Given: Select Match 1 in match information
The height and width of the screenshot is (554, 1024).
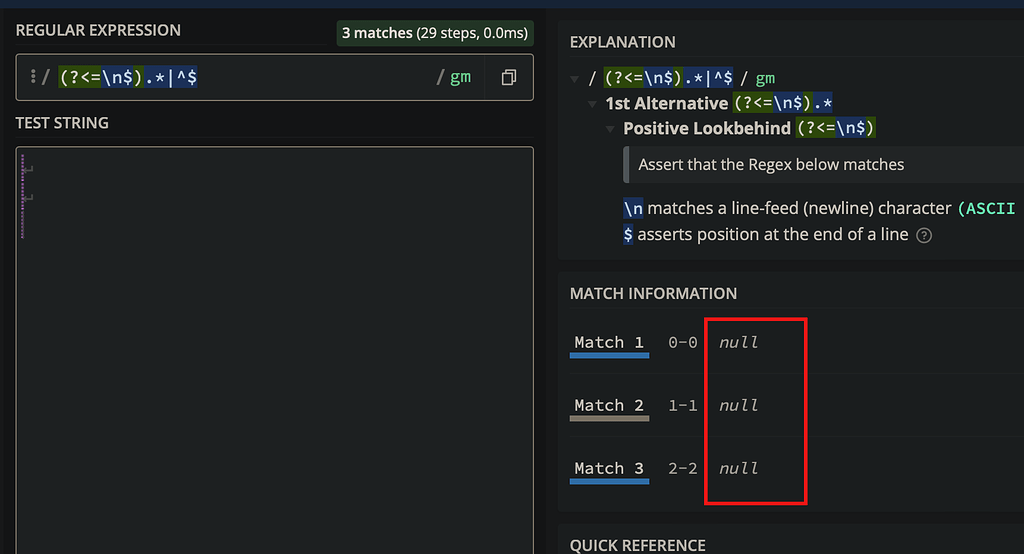Looking at the screenshot, I should click(609, 342).
